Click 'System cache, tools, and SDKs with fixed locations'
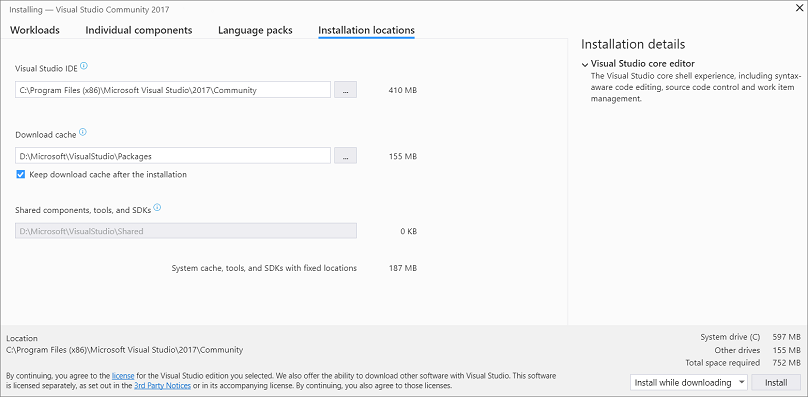 click(264, 268)
